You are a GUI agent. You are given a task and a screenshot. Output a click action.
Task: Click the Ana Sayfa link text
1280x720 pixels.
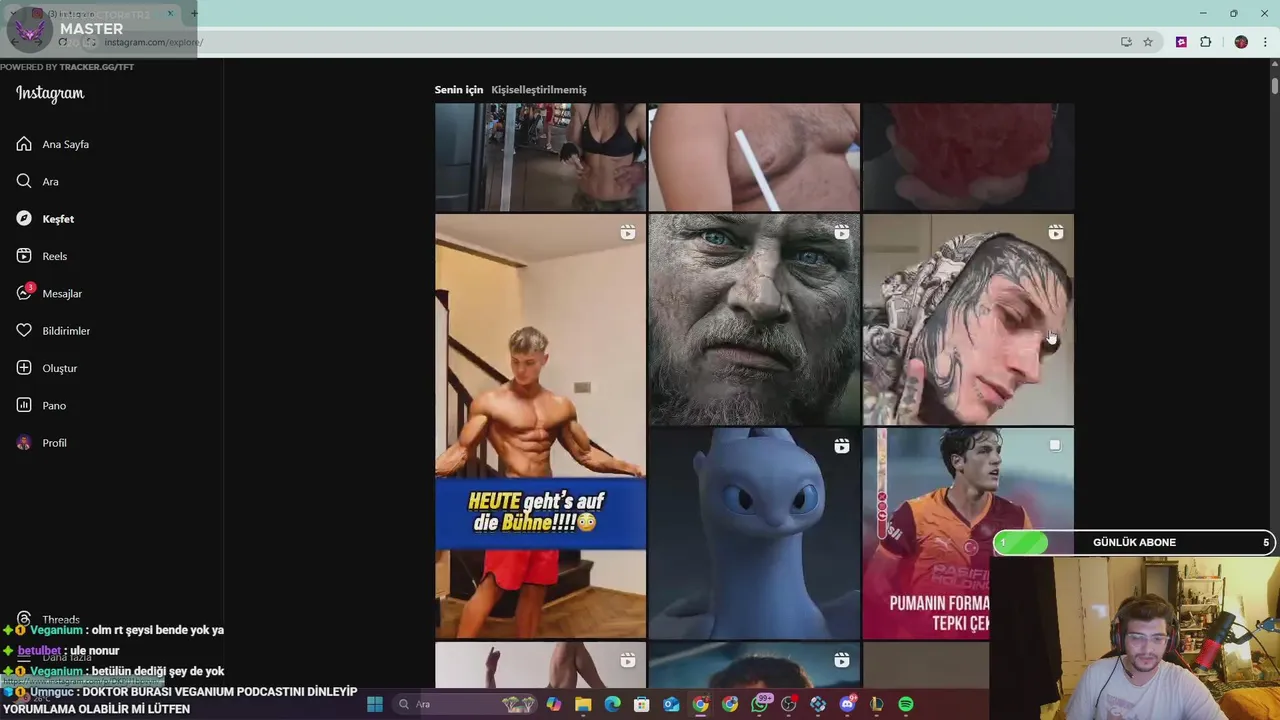point(66,144)
